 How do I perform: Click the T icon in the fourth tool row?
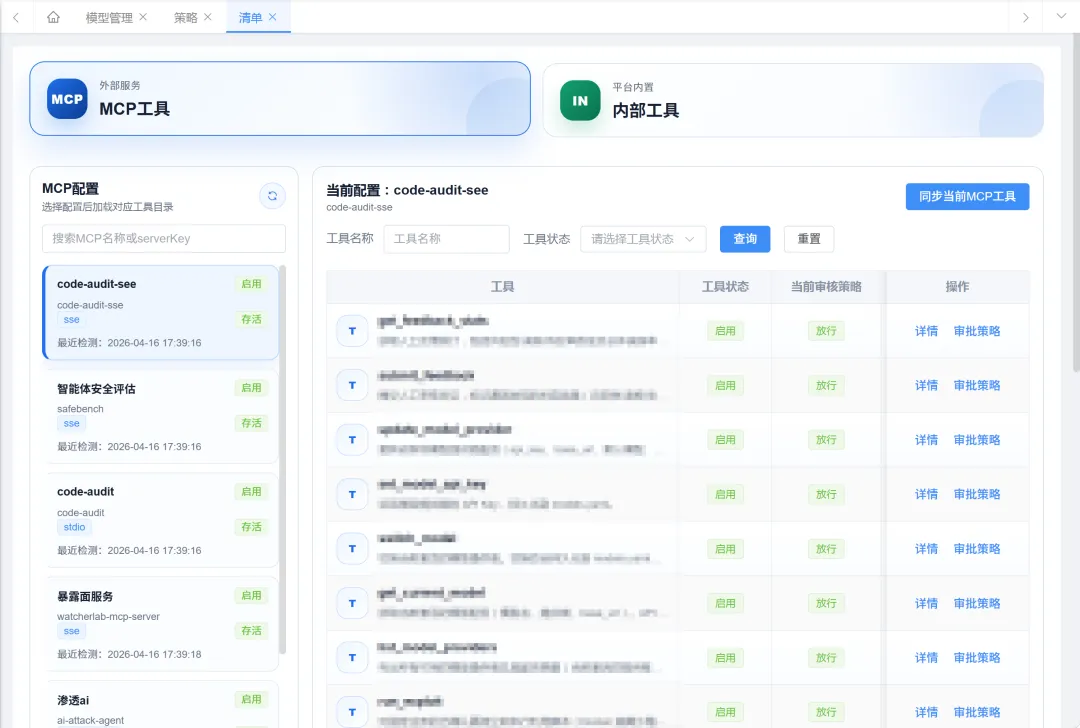click(352, 495)
